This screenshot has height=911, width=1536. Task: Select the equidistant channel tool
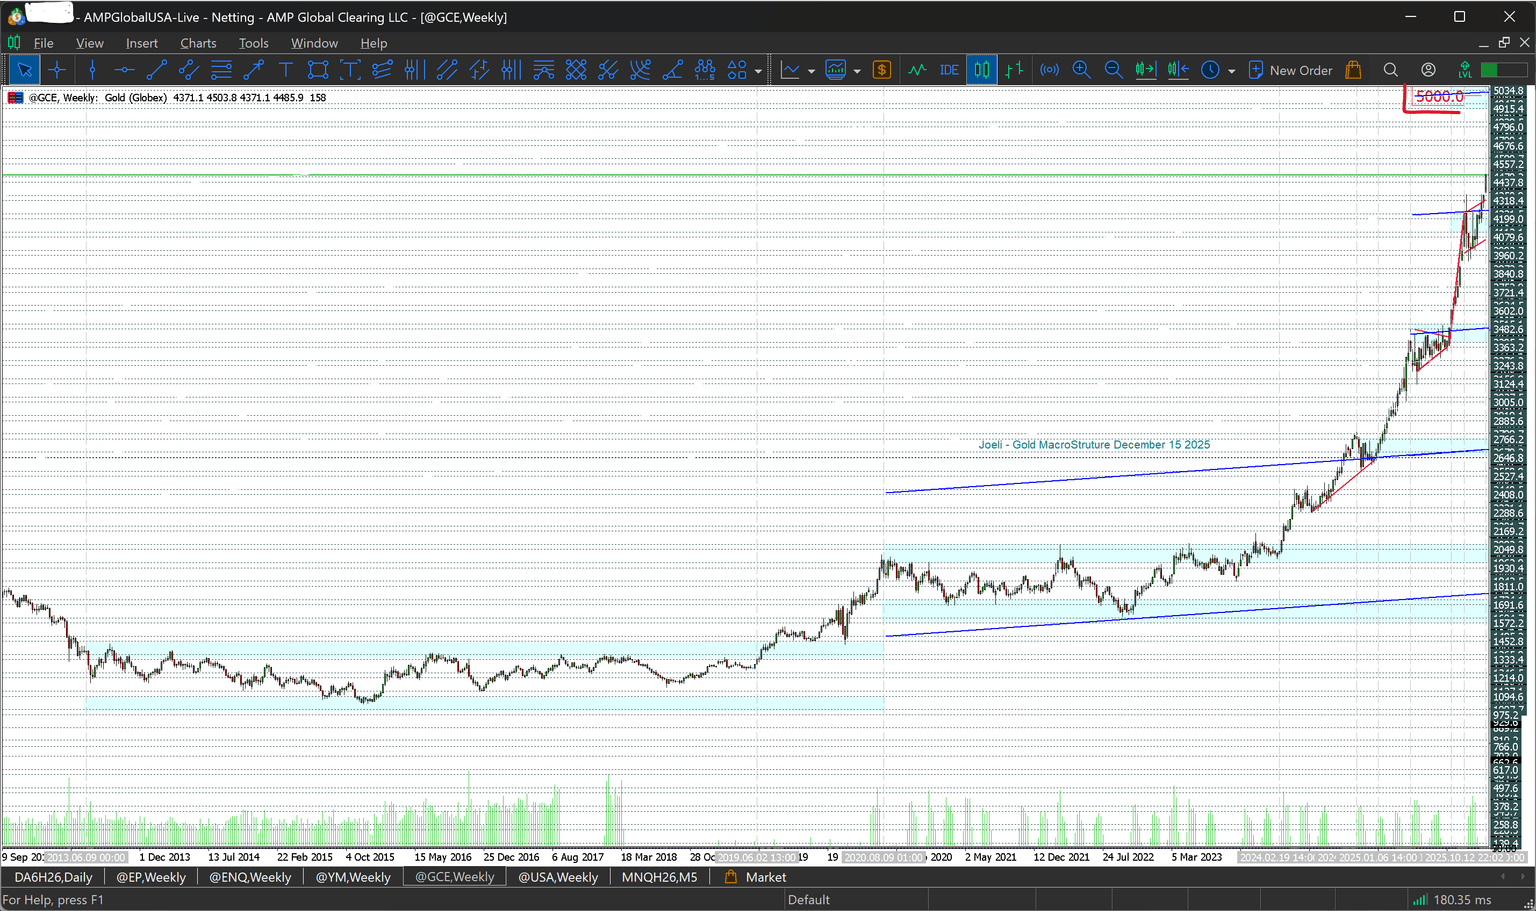188,70
